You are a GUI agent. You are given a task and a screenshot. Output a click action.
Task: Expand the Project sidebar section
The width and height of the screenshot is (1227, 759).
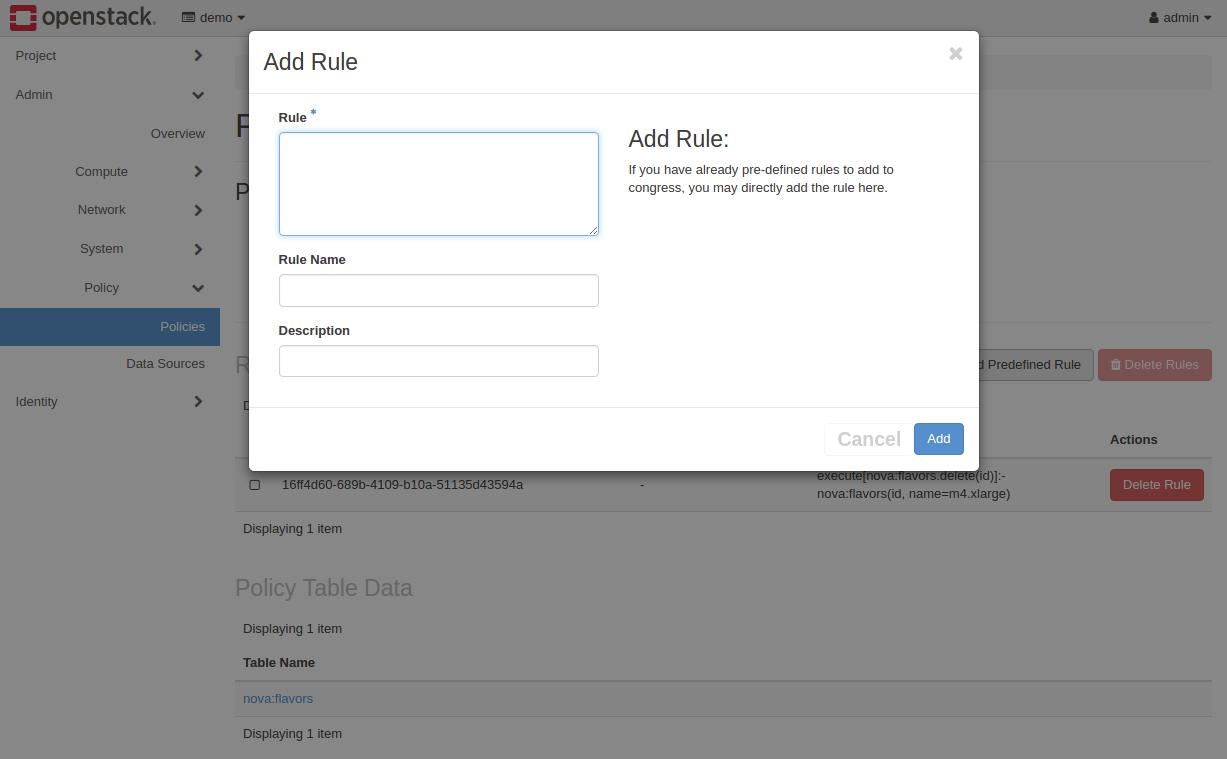pos(110,56)
